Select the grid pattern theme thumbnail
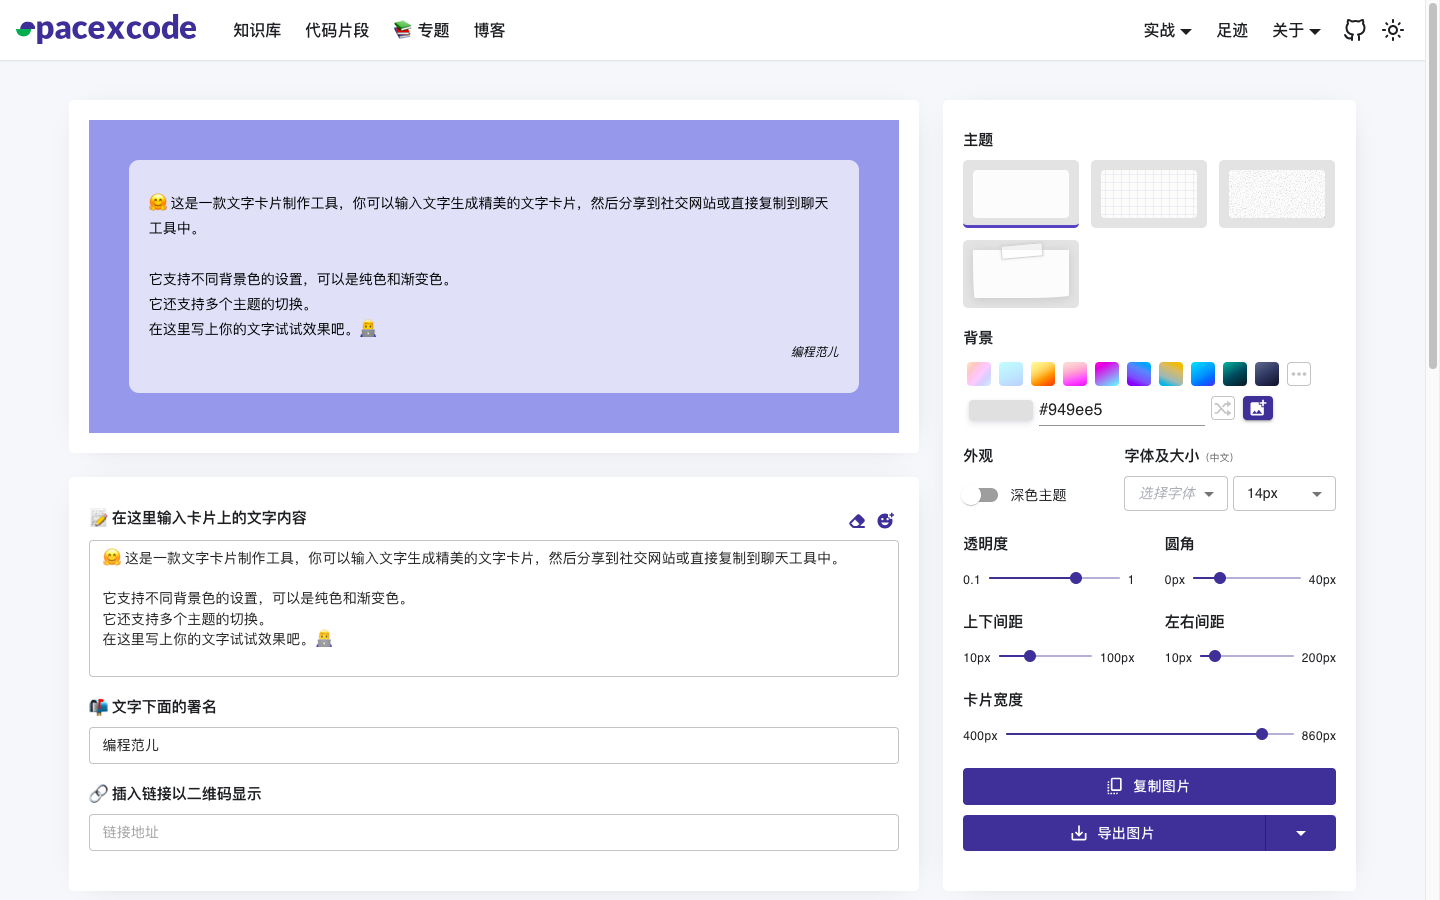The height and width of the screenshot is (900, 1440). (1148, 193)
